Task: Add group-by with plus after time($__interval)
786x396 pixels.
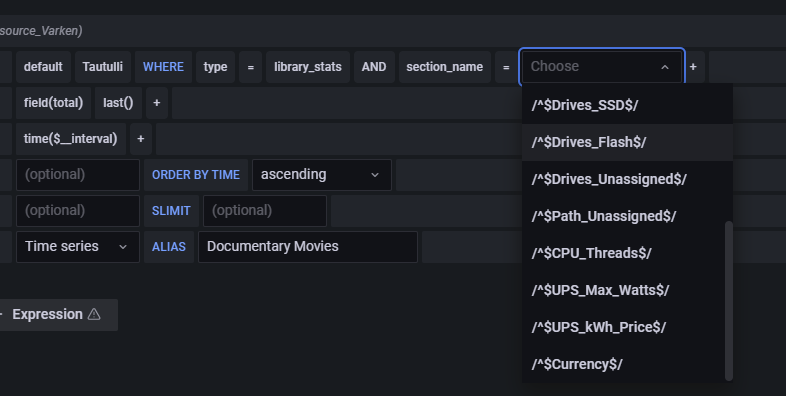Action: point(141,139)
